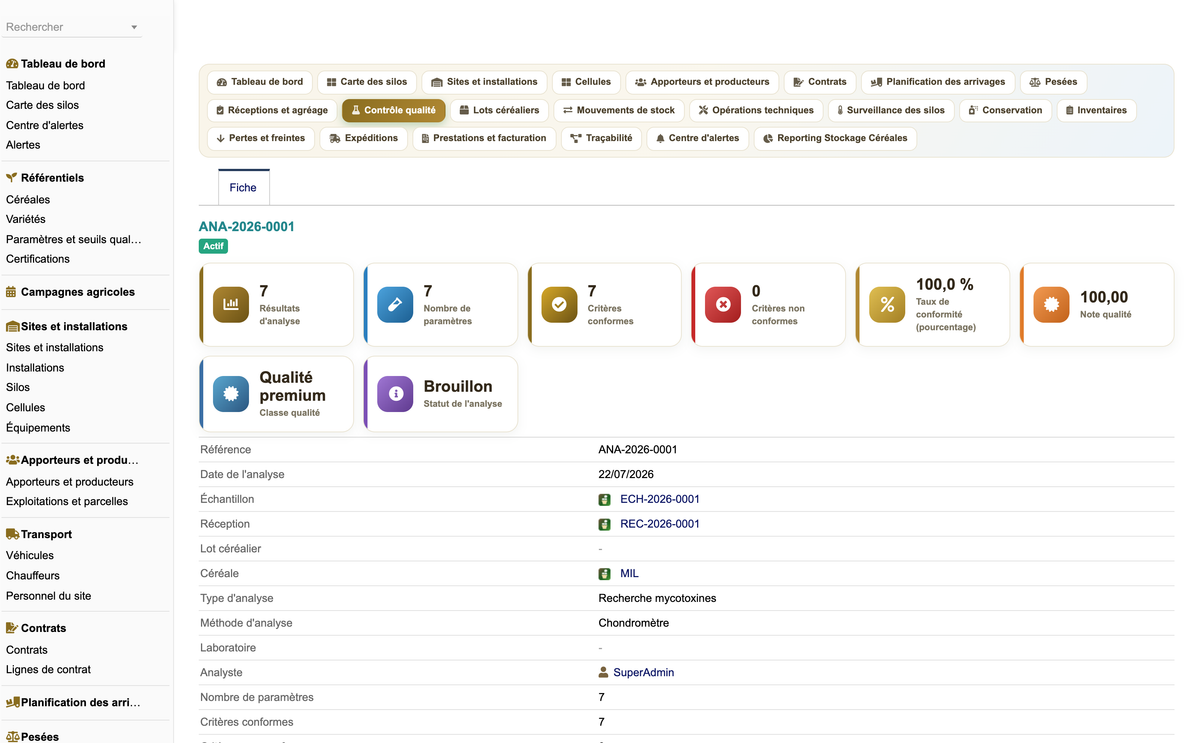The height and width of the screenshot is (743, 1200).
Task: Open the Planification des arrivages top tab
Action: point(939,82)
